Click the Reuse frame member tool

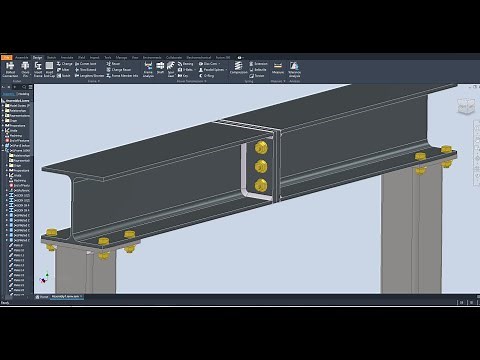(x=113, y=64)
